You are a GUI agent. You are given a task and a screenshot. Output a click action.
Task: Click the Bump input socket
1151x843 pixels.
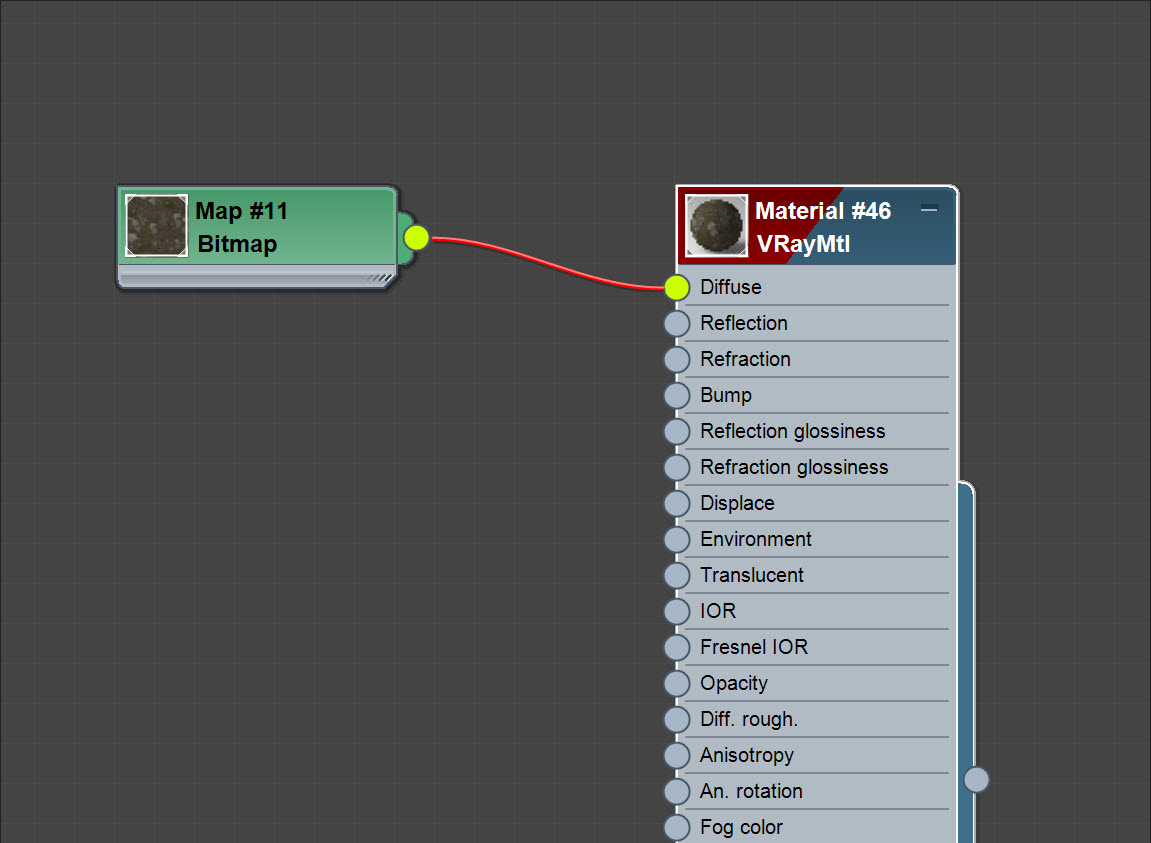pos(677,396)
